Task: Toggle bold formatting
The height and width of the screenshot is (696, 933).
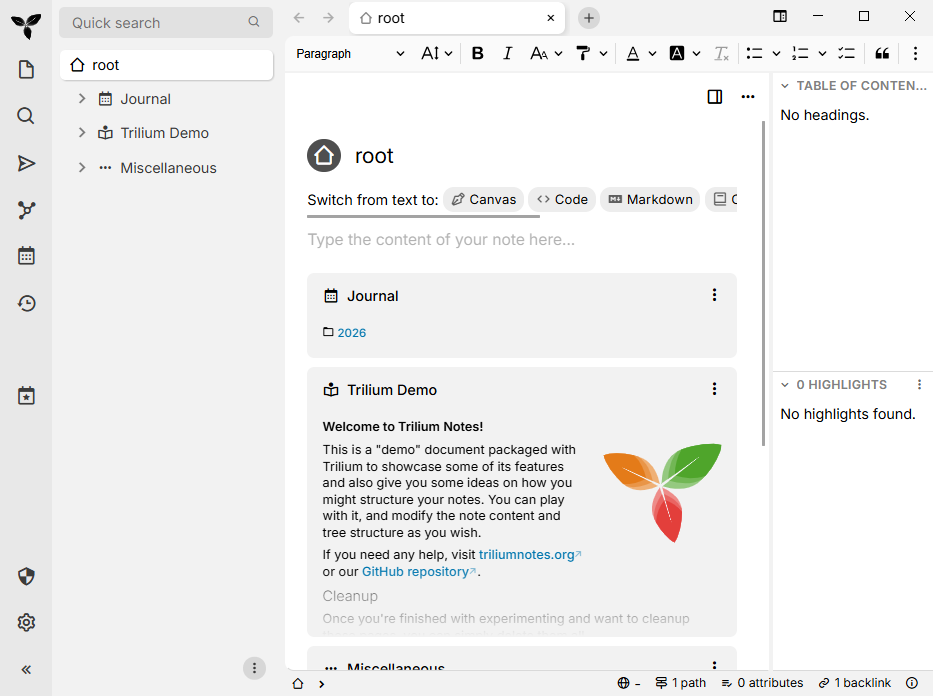Action: (477, 54)
